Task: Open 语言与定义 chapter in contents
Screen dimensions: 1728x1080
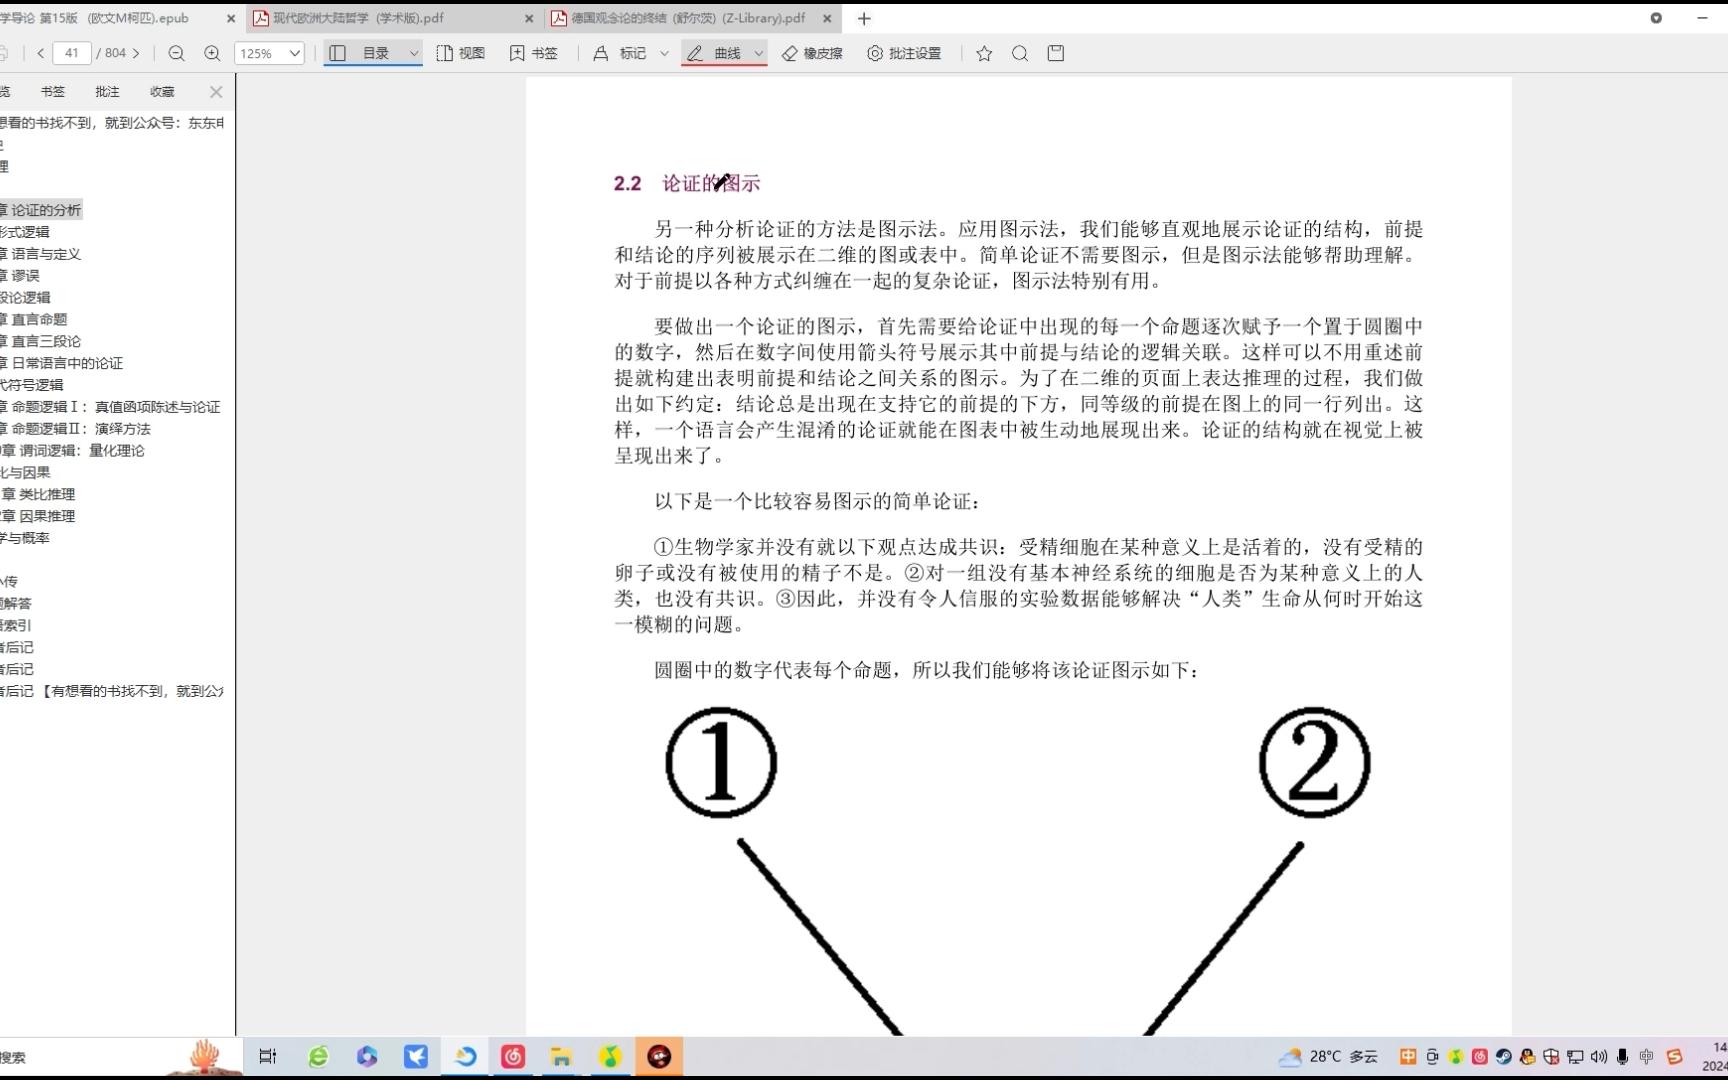Action: click(x=40, y=254)
